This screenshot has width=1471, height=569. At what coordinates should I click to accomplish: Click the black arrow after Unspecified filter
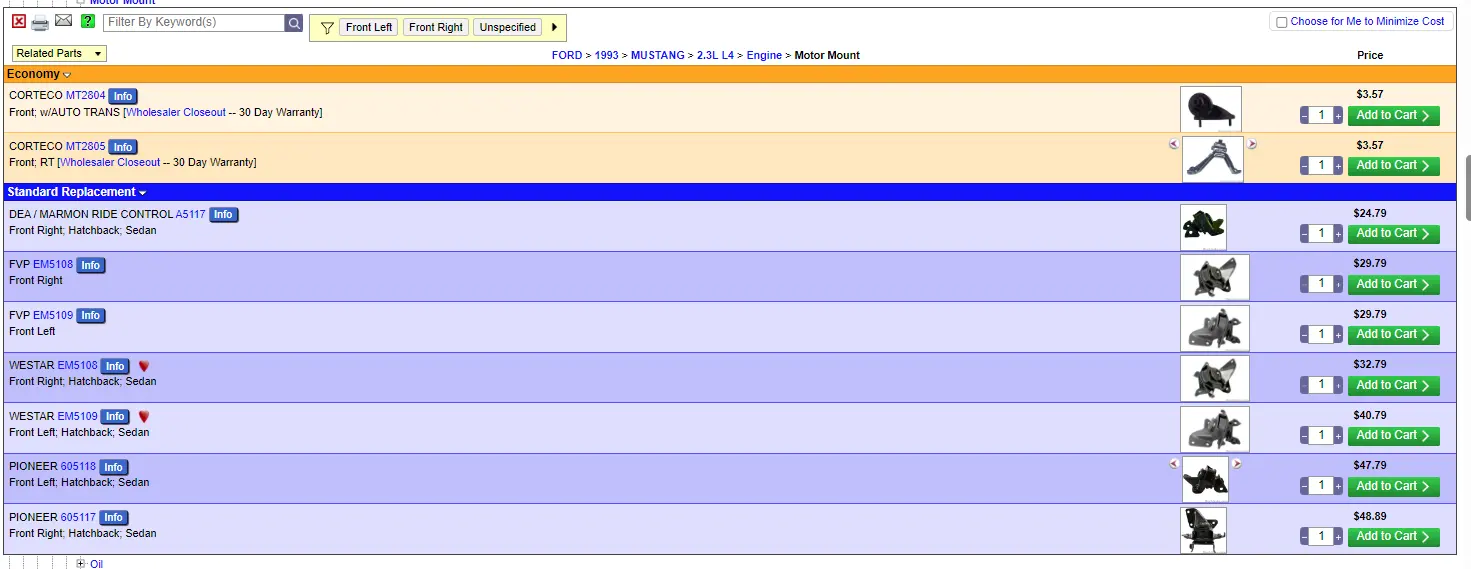555,27
